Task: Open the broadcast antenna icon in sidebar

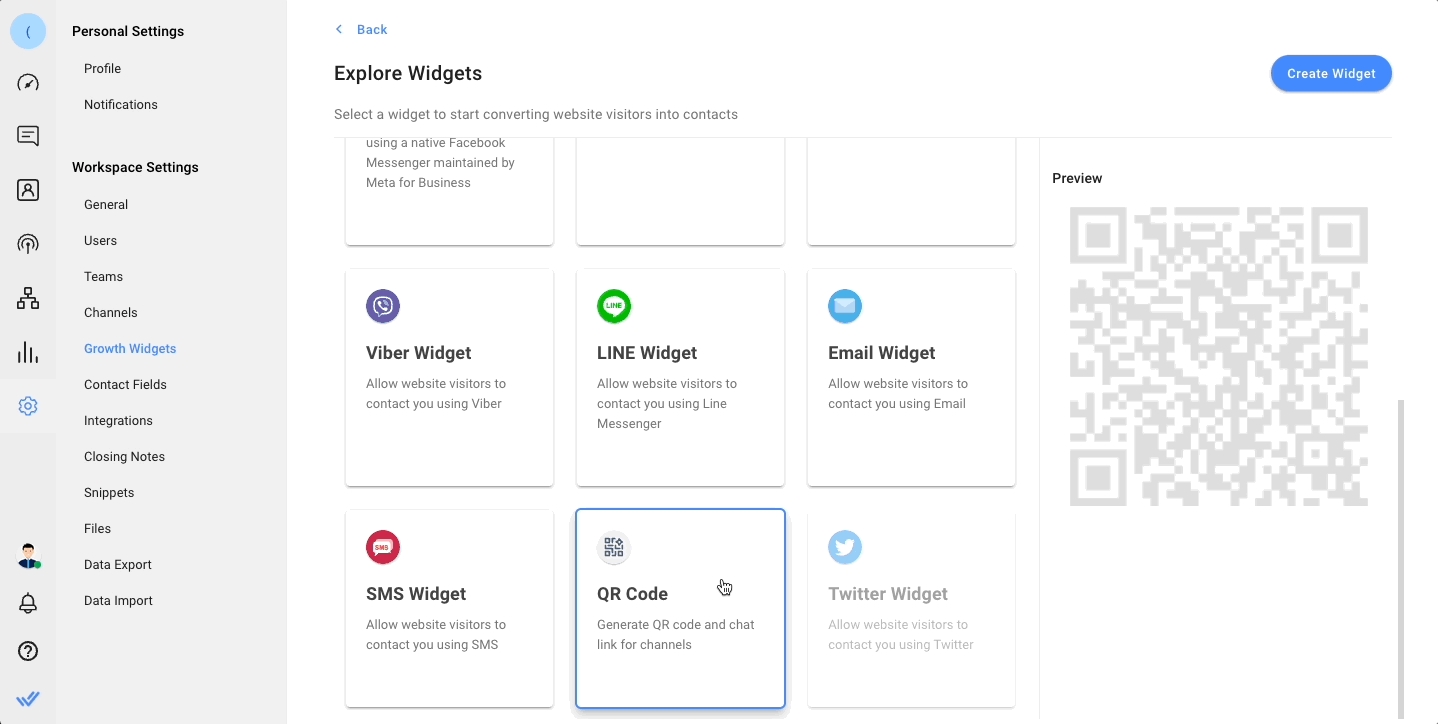Action: [x=28, y=244]
